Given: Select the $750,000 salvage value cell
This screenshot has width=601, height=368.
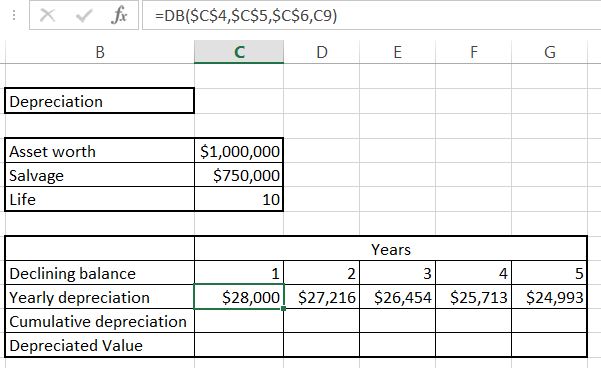Looking at the screenshot, I should [239, 175].
